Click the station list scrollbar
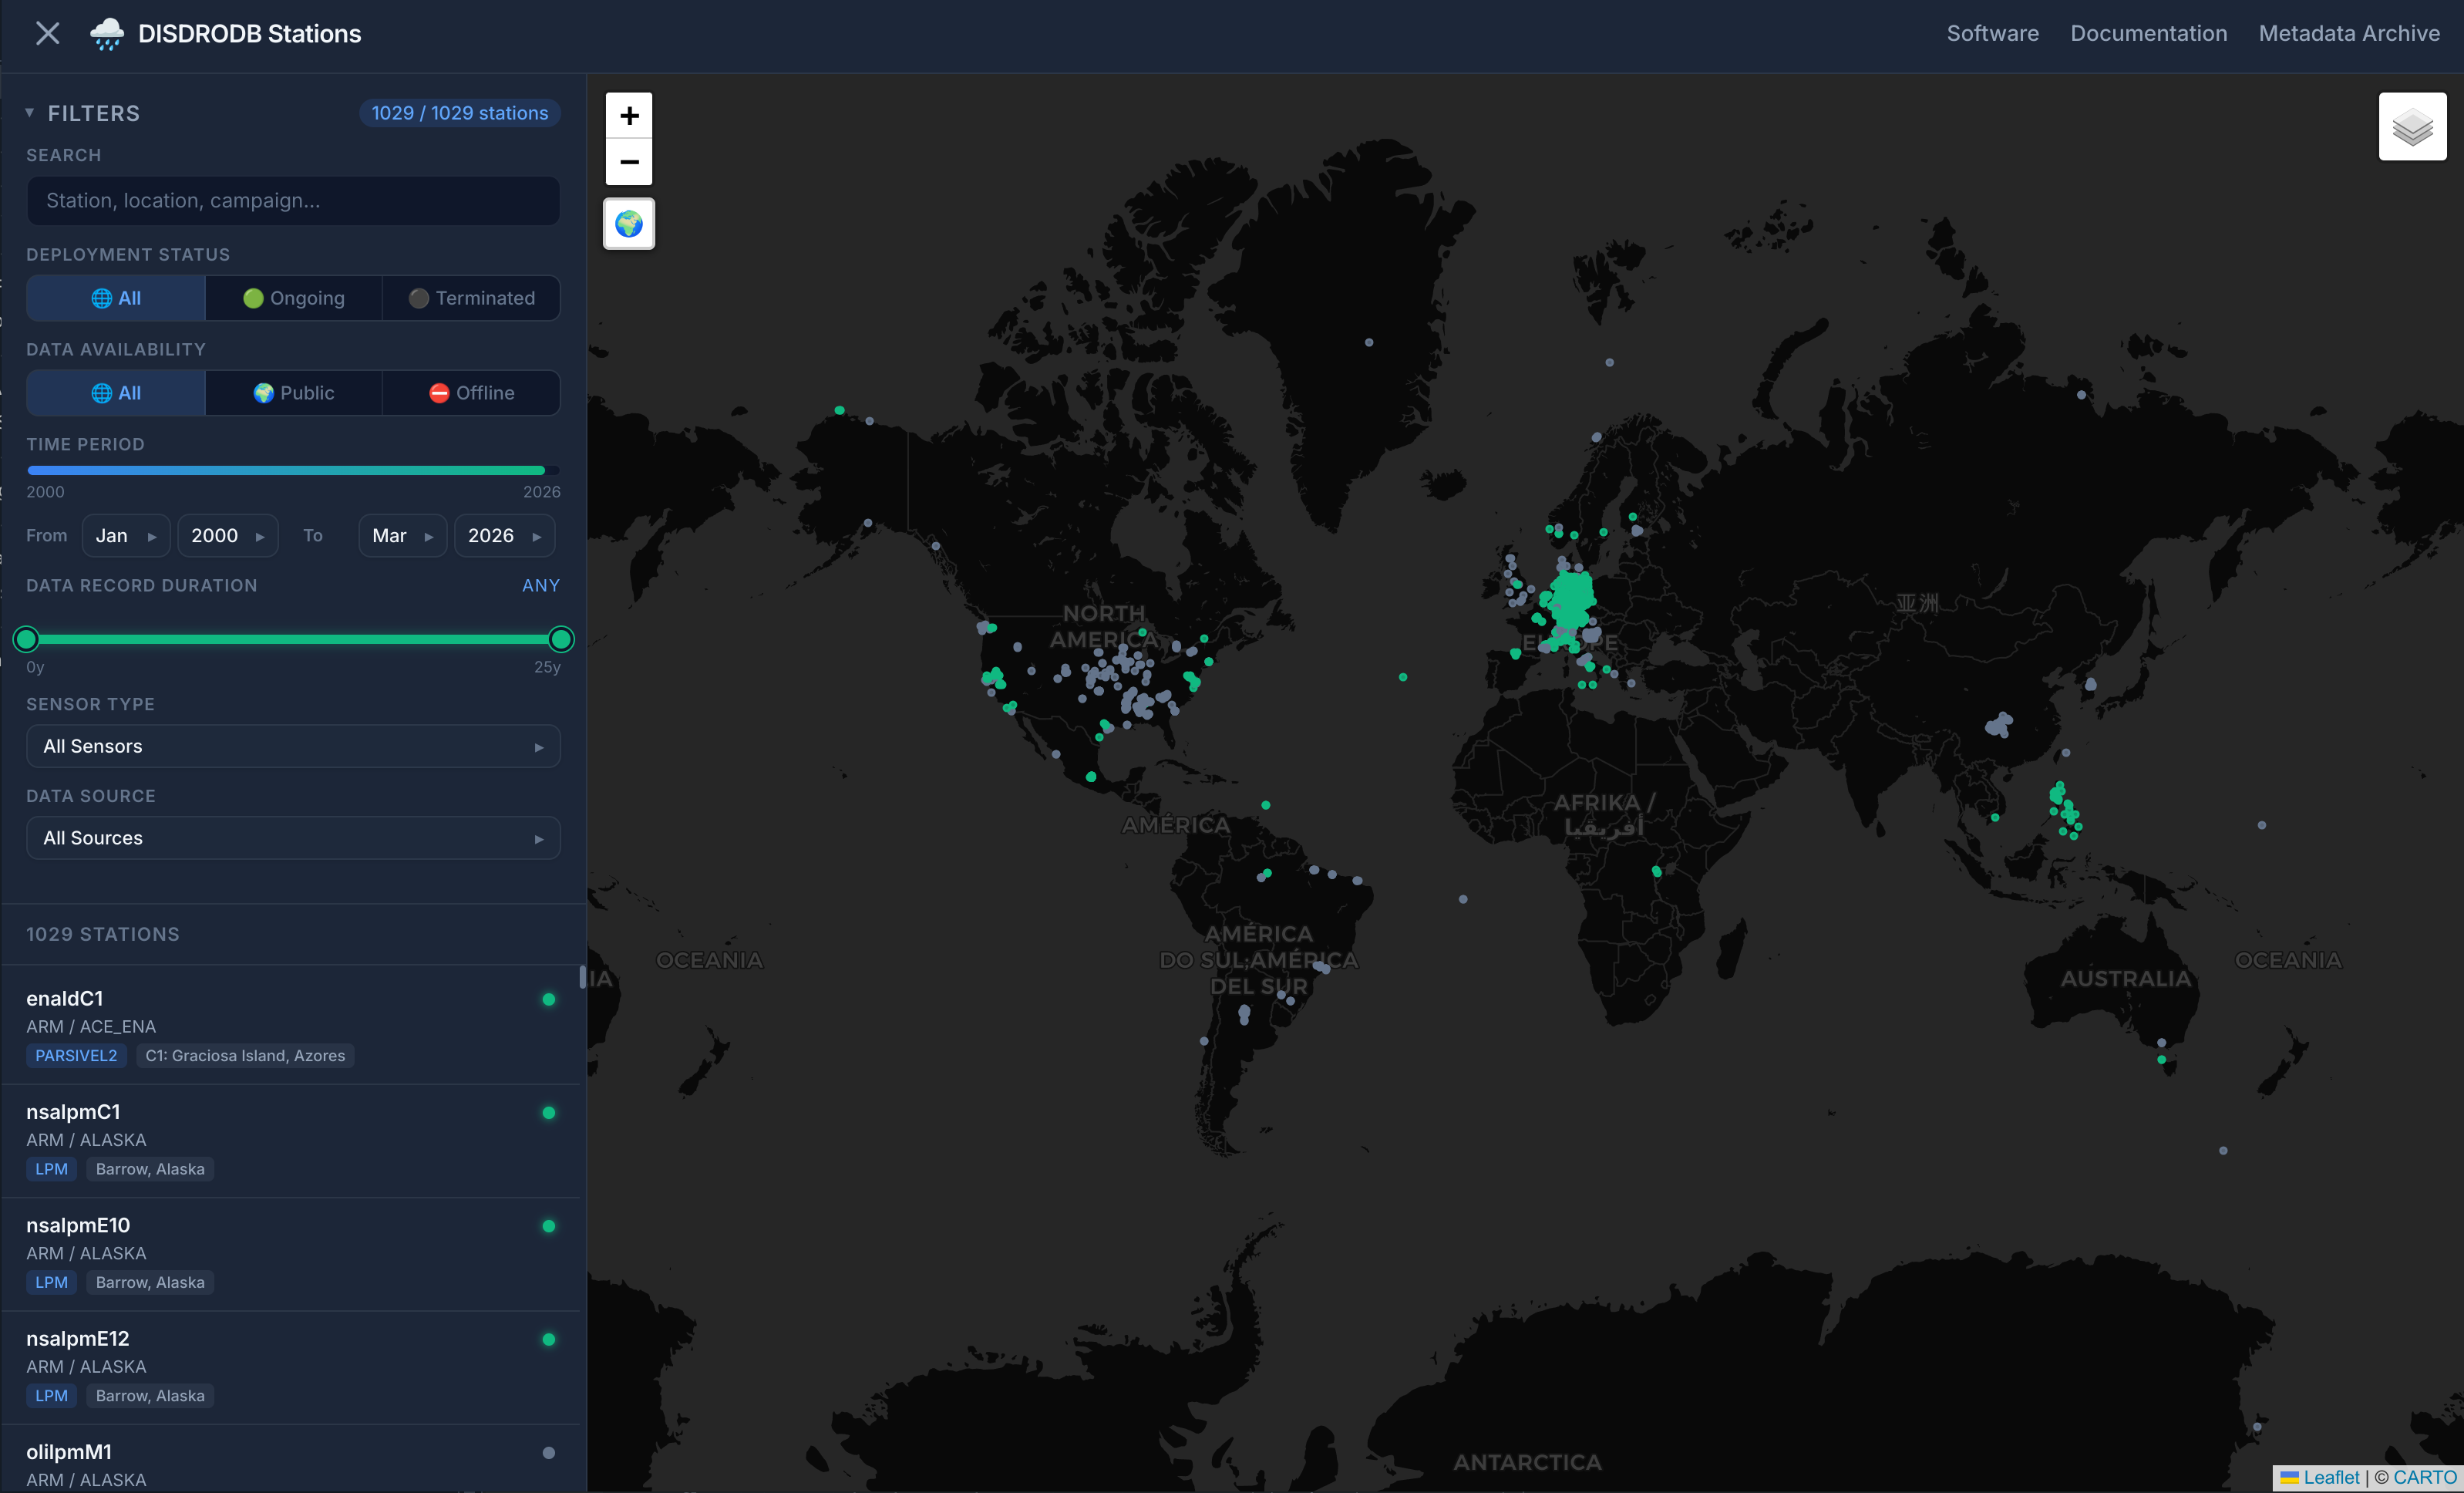 pyautogui.click(x=582, y=976)
